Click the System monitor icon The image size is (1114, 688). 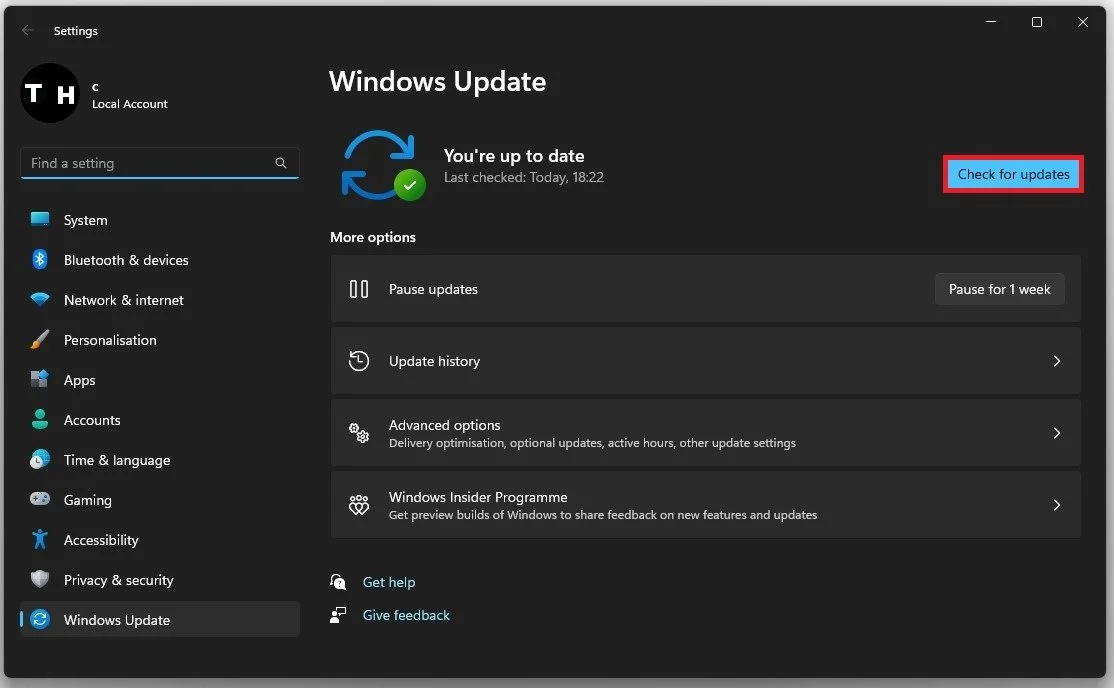(40, 220)
